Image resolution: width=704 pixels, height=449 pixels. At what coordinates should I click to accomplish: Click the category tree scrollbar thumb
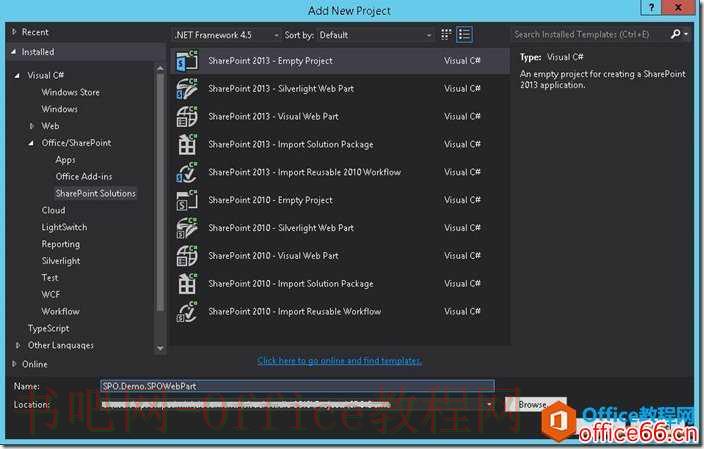click(x=160, y=193)
